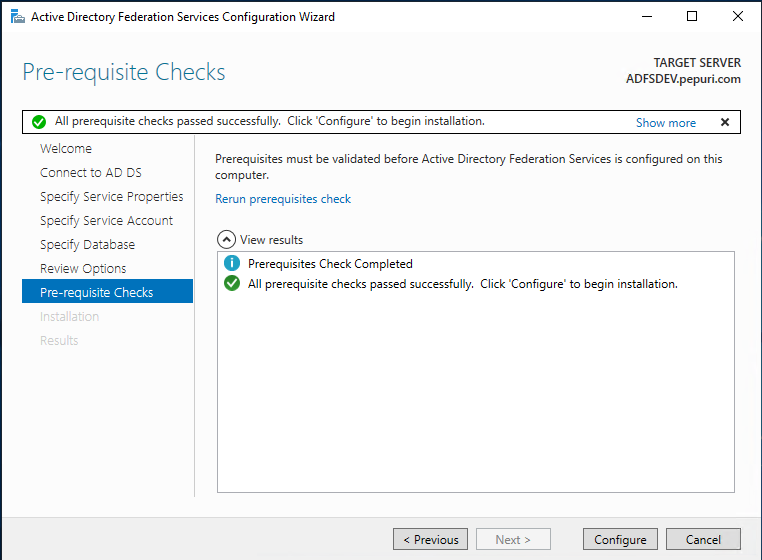
Task: Click the banner message about prerequisite checks passing
Action: pos(270,121)
